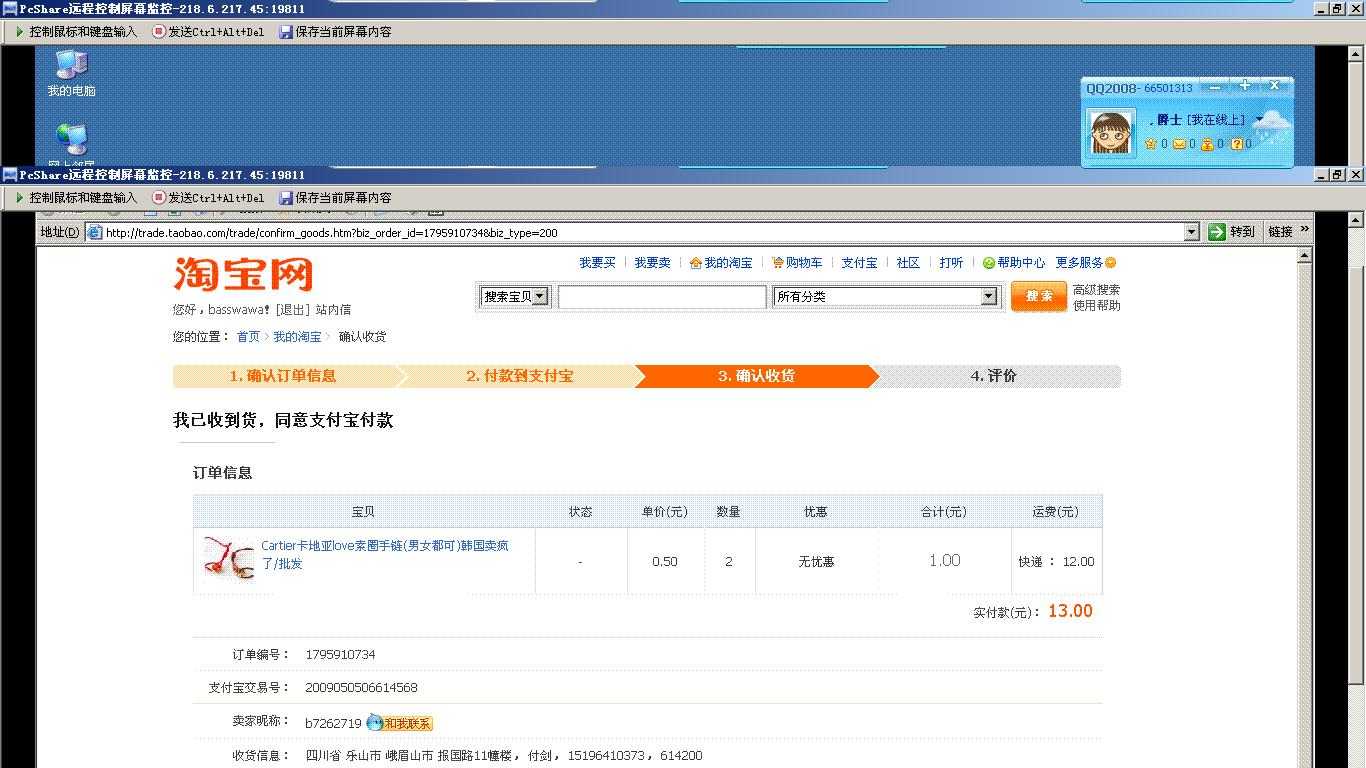Image resolution: width=1366 pixels, height=768 pixels.
Task: Click the QQ question mark icon
Action: point(1236,144)
